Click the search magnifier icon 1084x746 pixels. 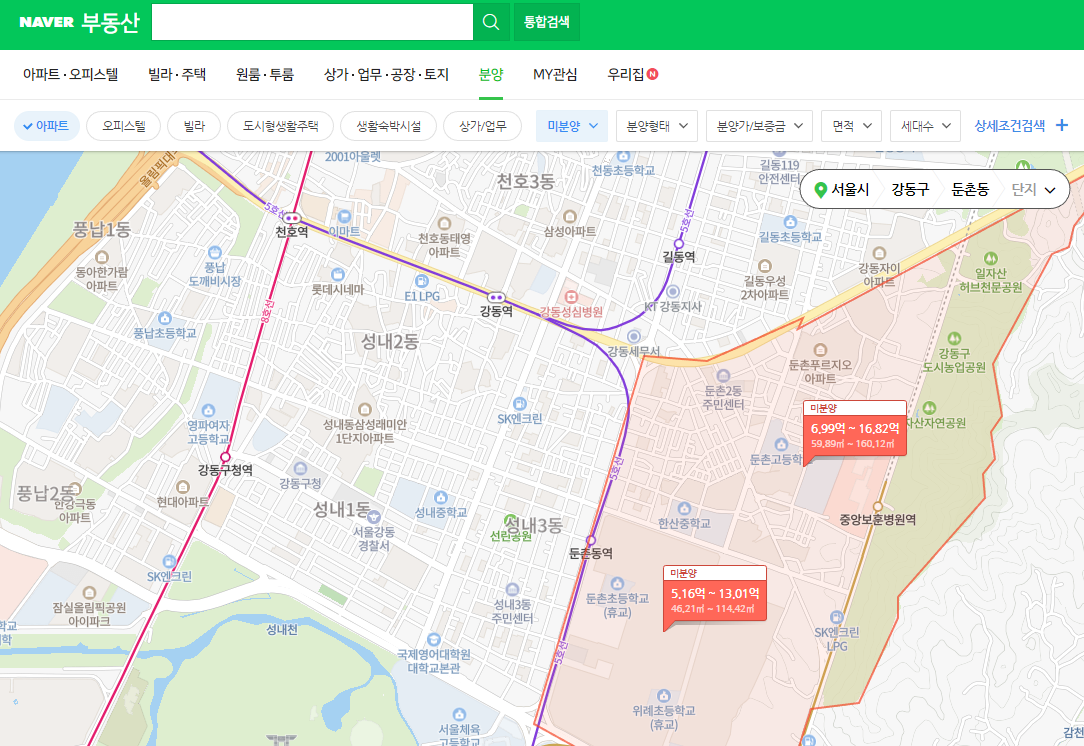(x=491, y=21)
